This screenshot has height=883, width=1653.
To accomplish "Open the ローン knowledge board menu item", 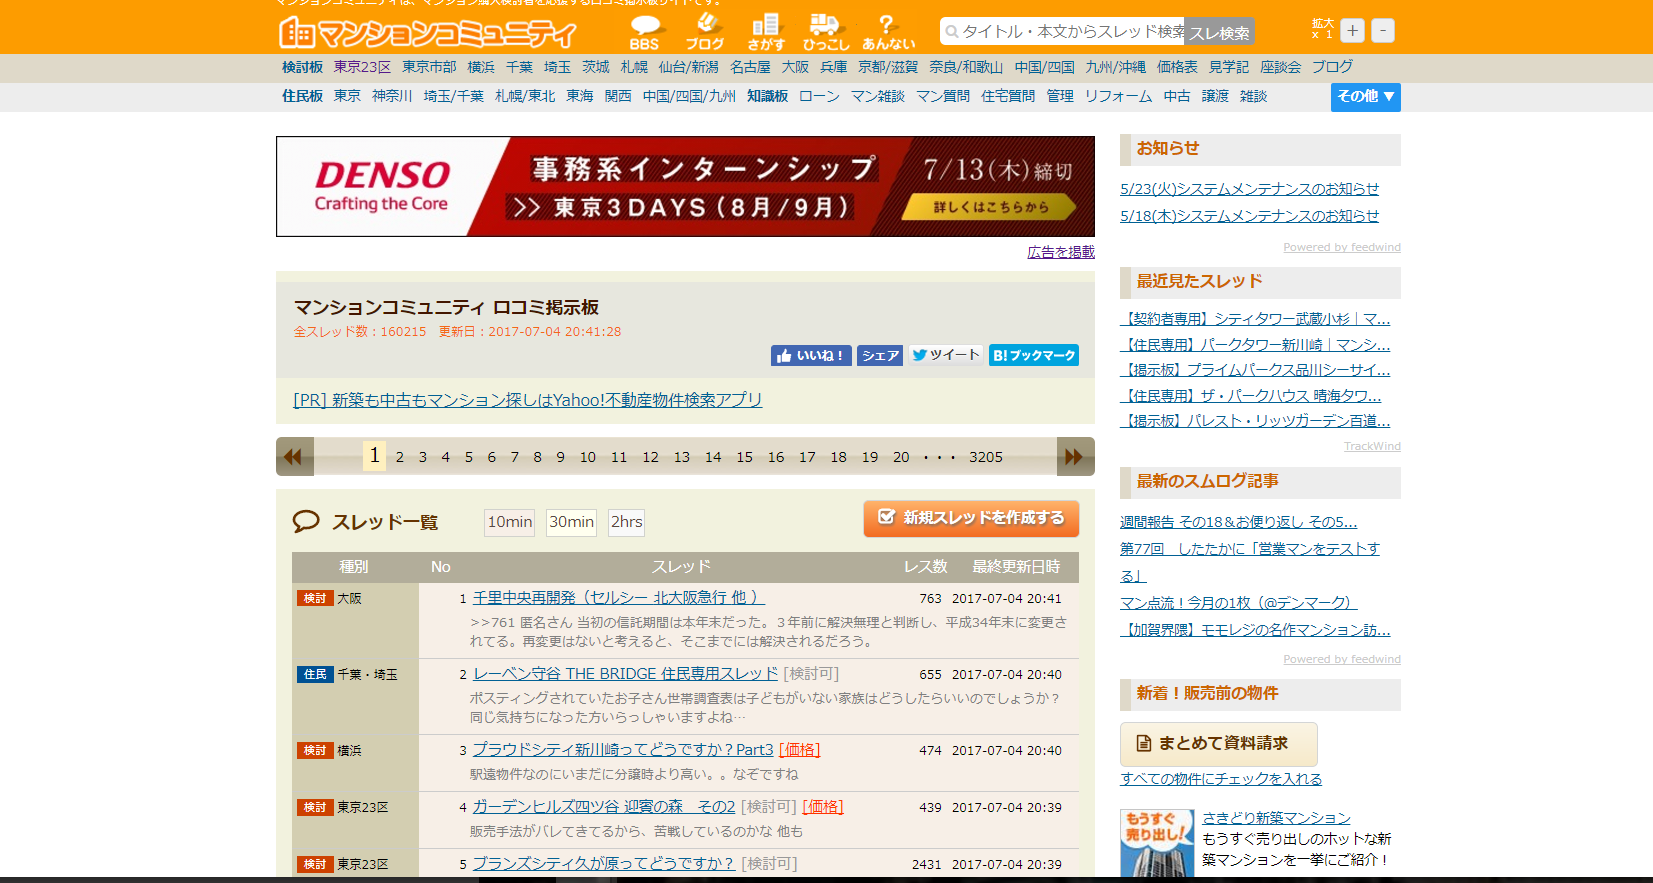I will [x=819, y=97].
